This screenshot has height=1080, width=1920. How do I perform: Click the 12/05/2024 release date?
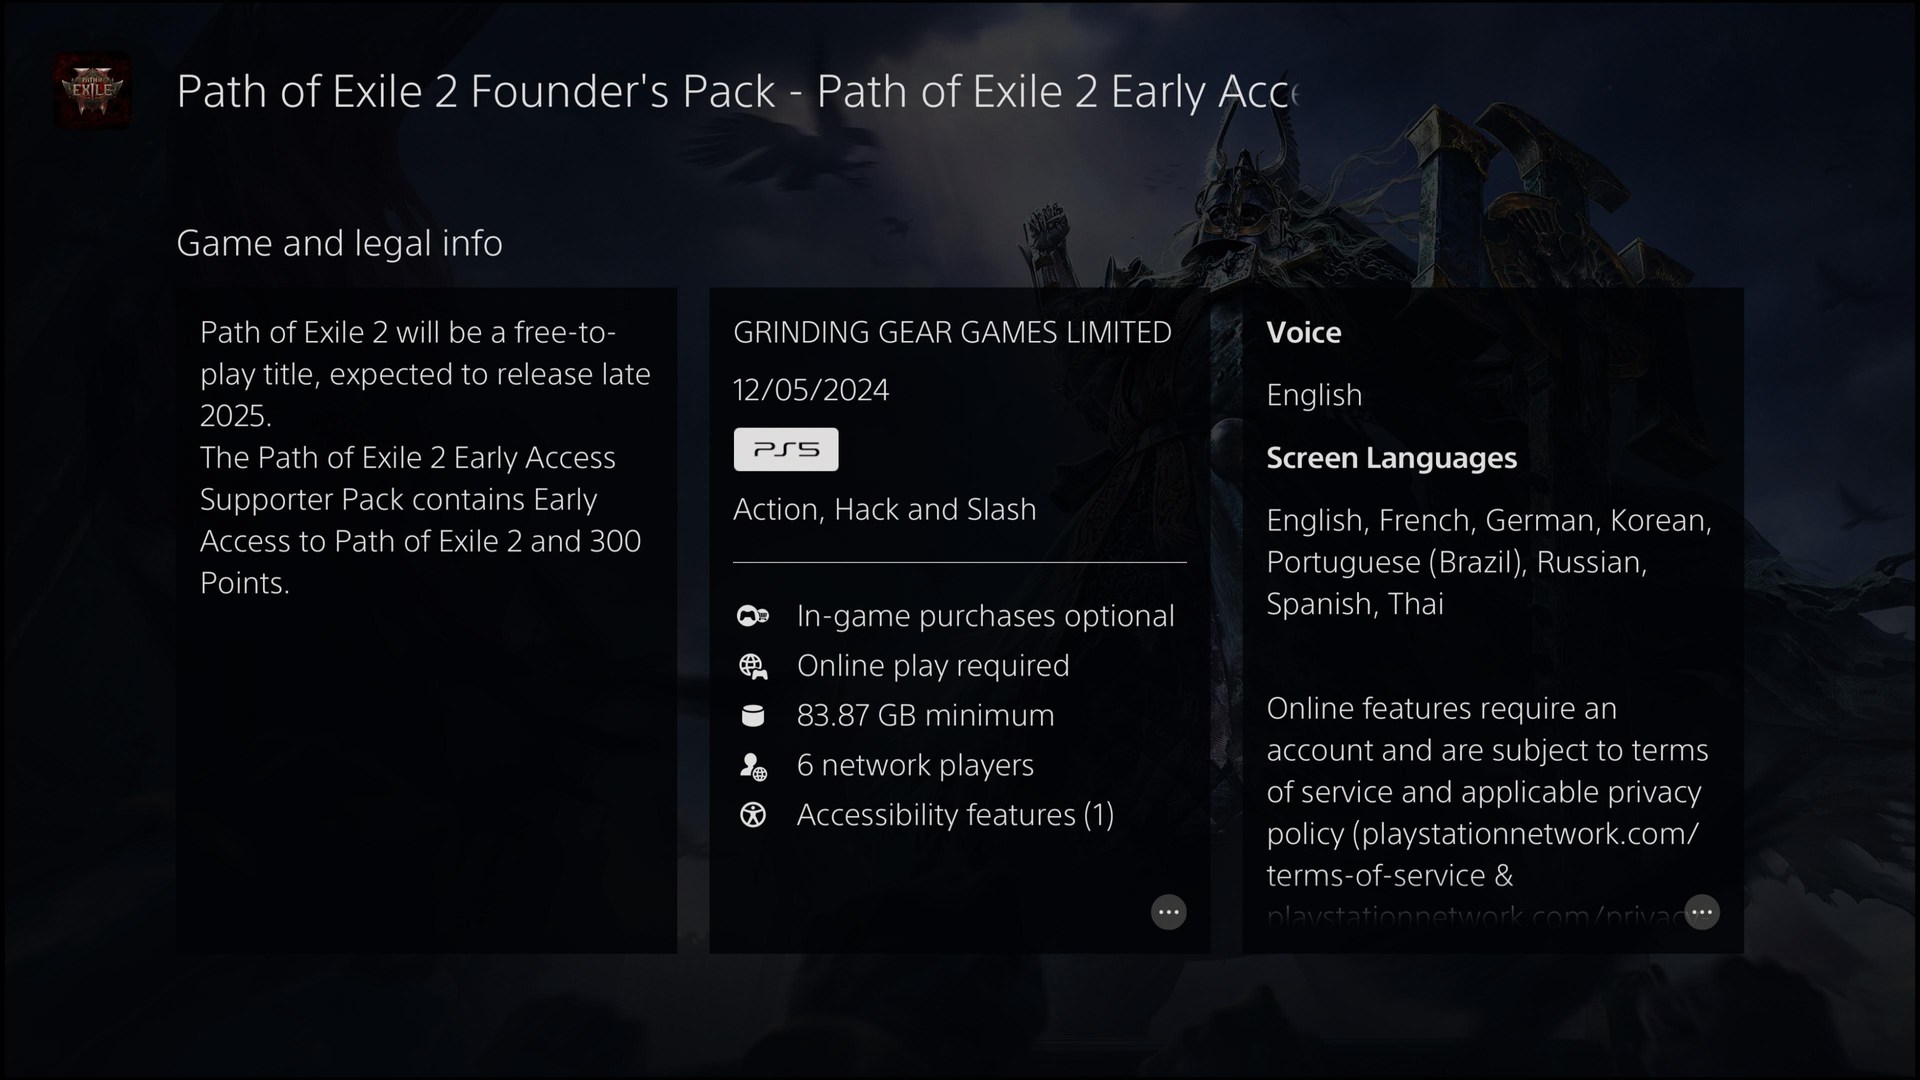(811, 390)
